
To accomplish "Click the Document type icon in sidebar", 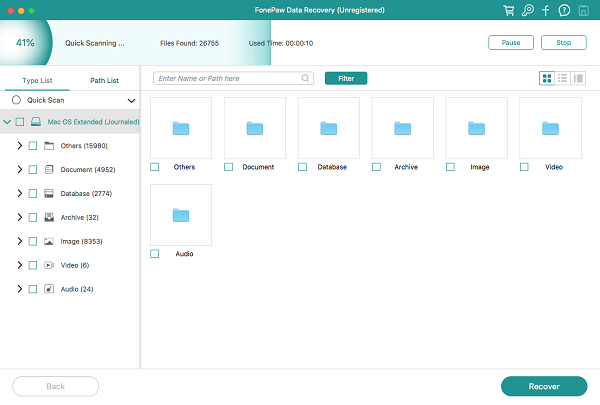I will 49,169.
